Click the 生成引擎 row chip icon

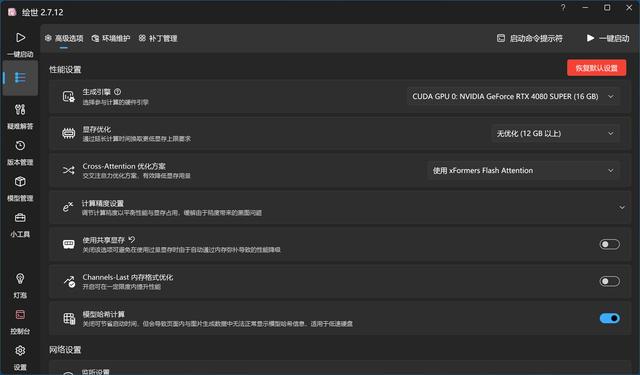point(69,96)
